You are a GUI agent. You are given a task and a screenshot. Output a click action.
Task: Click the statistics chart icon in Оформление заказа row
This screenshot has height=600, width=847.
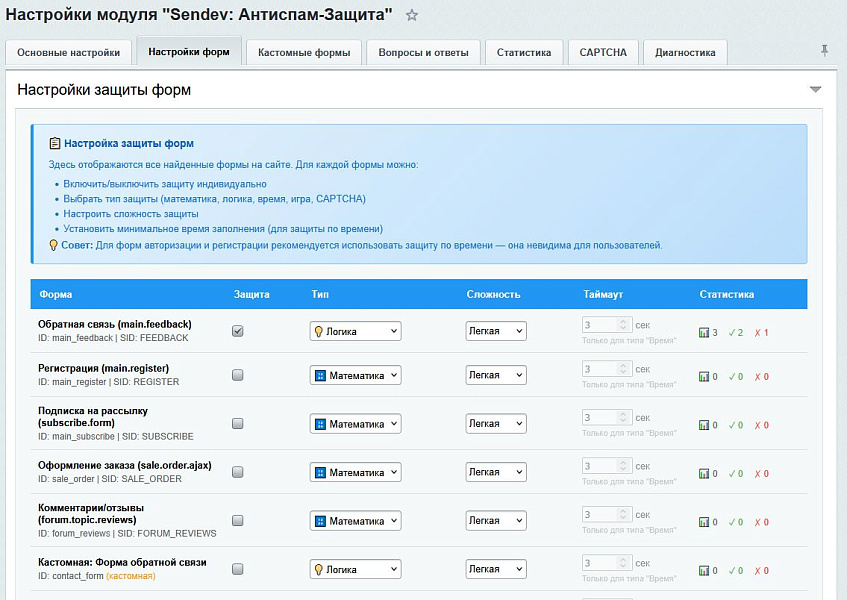tap(704, 473)
